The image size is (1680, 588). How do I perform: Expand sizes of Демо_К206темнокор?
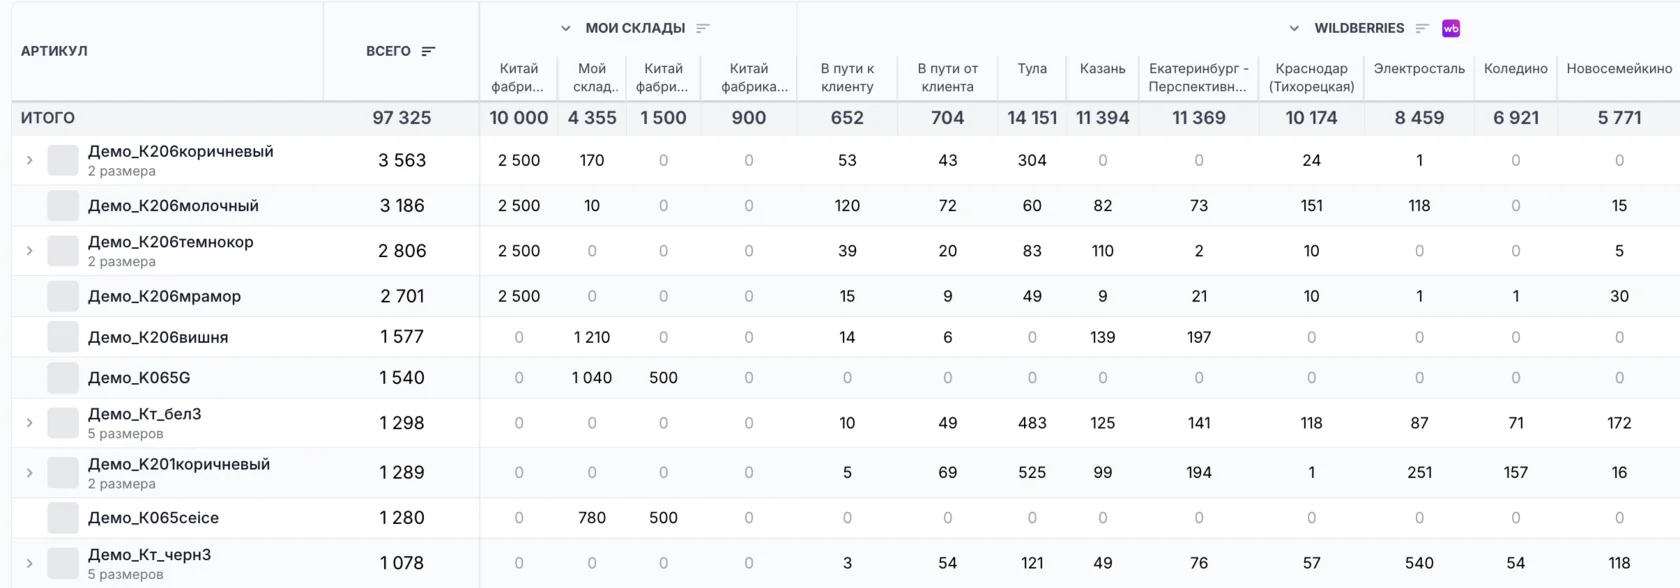pyautogui.click(x=29, y=251)
